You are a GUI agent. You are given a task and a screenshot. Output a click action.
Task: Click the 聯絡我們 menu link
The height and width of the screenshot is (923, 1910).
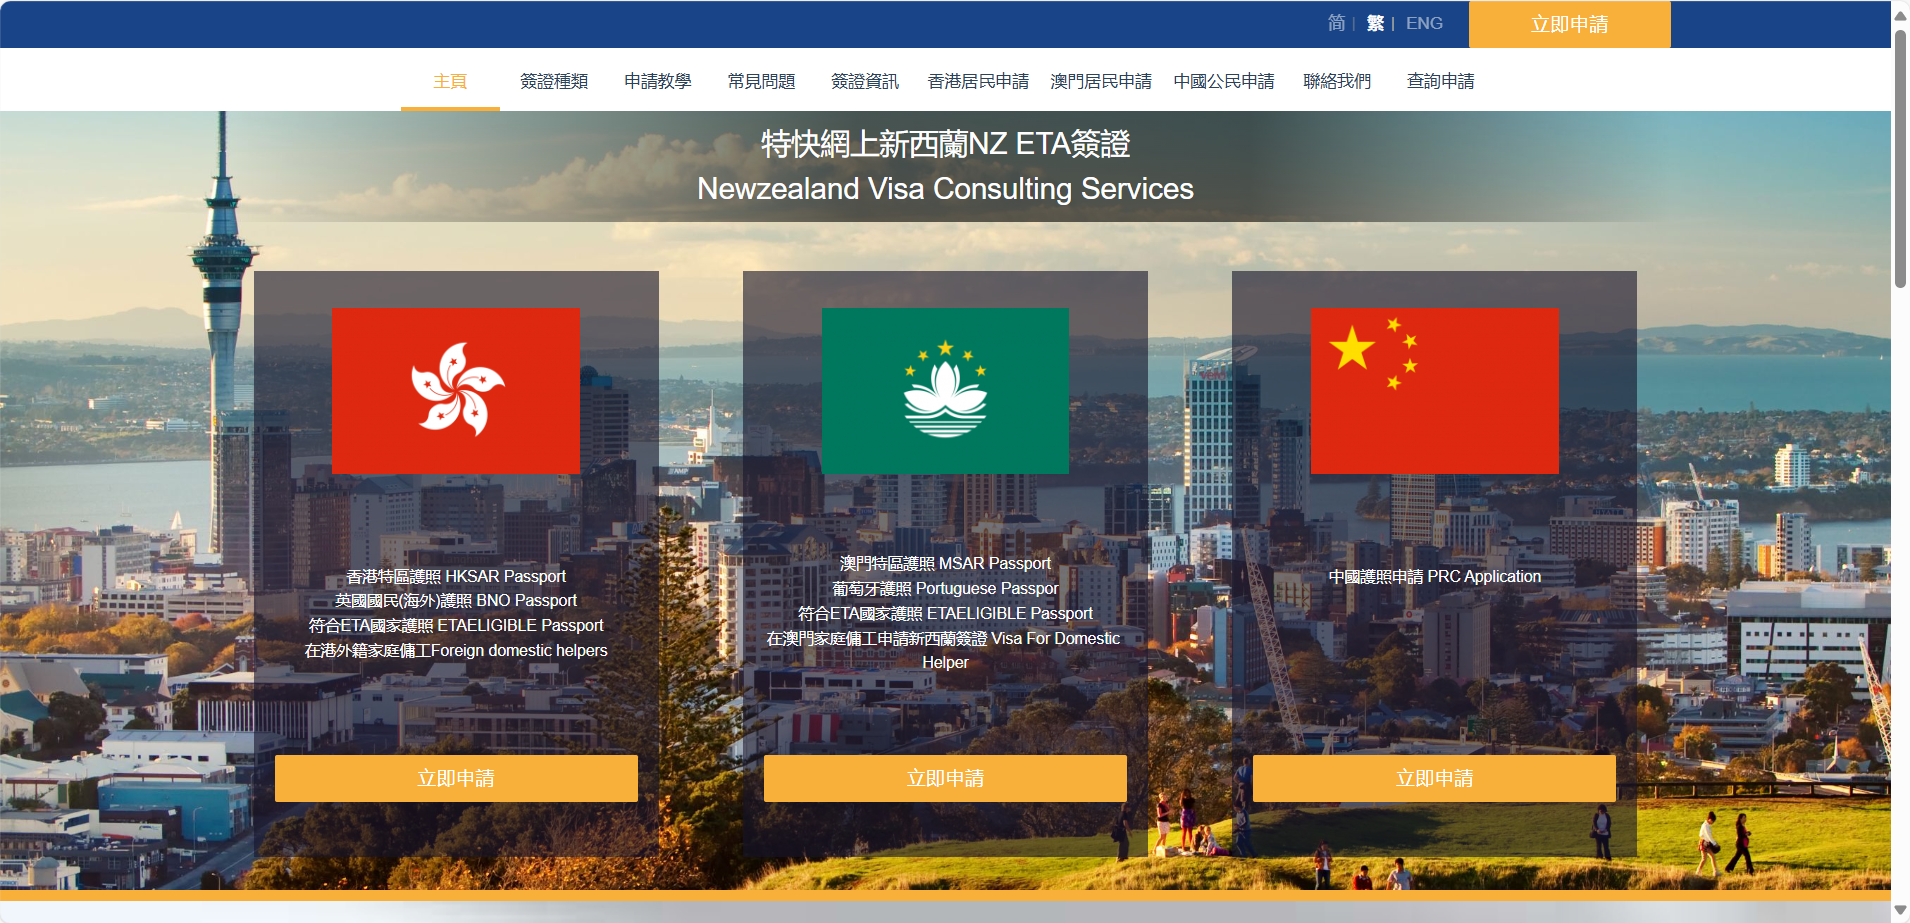click(1337, 81)
